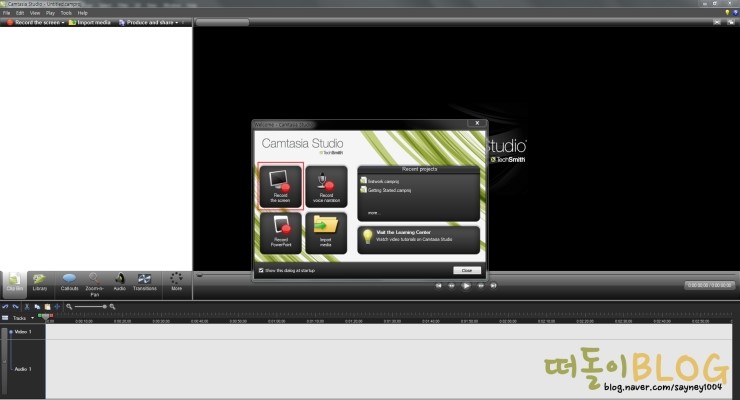Click the Copy icon on timeline toolbar
This screenshot has height=400, width=740.
pyautogui.click(x=37, y=307)
